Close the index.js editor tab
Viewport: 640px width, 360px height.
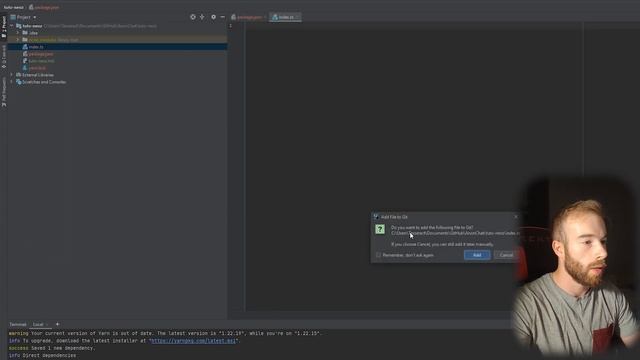click(298, 17)
